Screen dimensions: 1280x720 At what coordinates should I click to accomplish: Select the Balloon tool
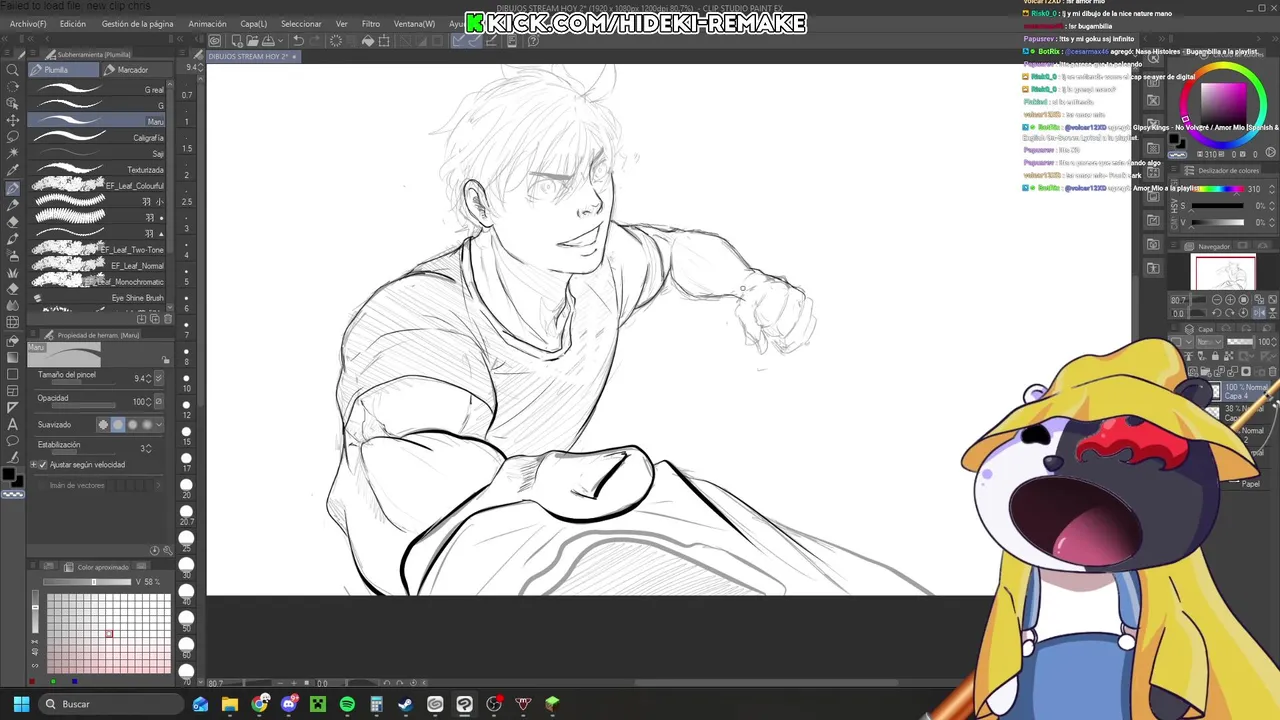point(12,441)
